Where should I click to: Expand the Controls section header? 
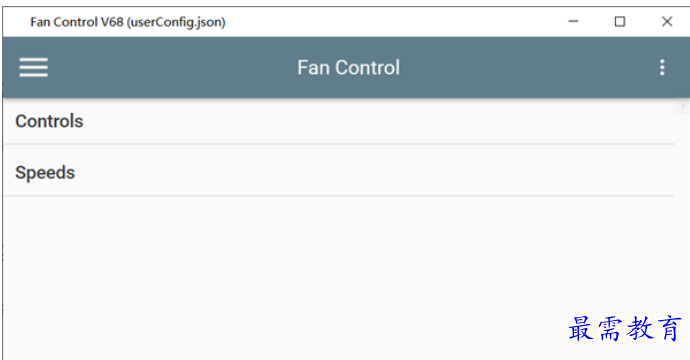pyautogui.click(x=339, y=121)
